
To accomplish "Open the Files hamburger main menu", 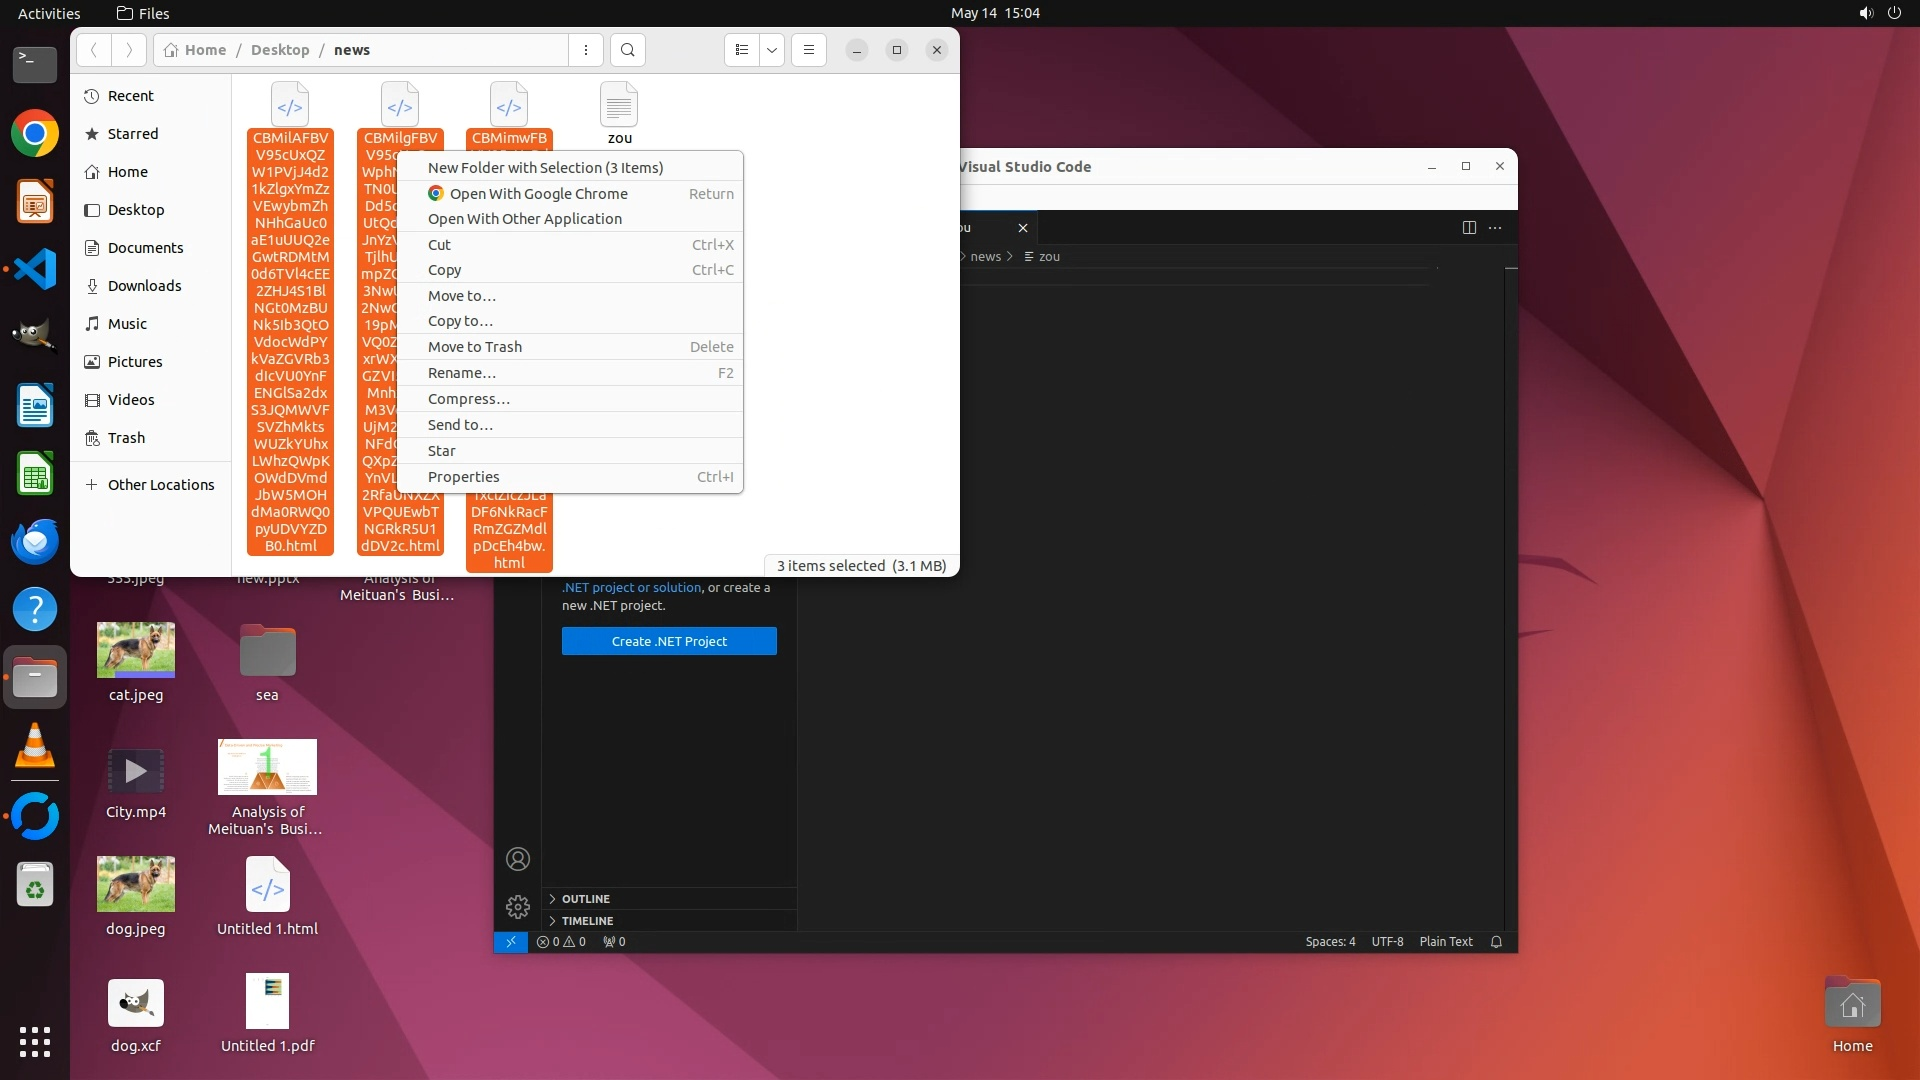I will tap(809, 50).
